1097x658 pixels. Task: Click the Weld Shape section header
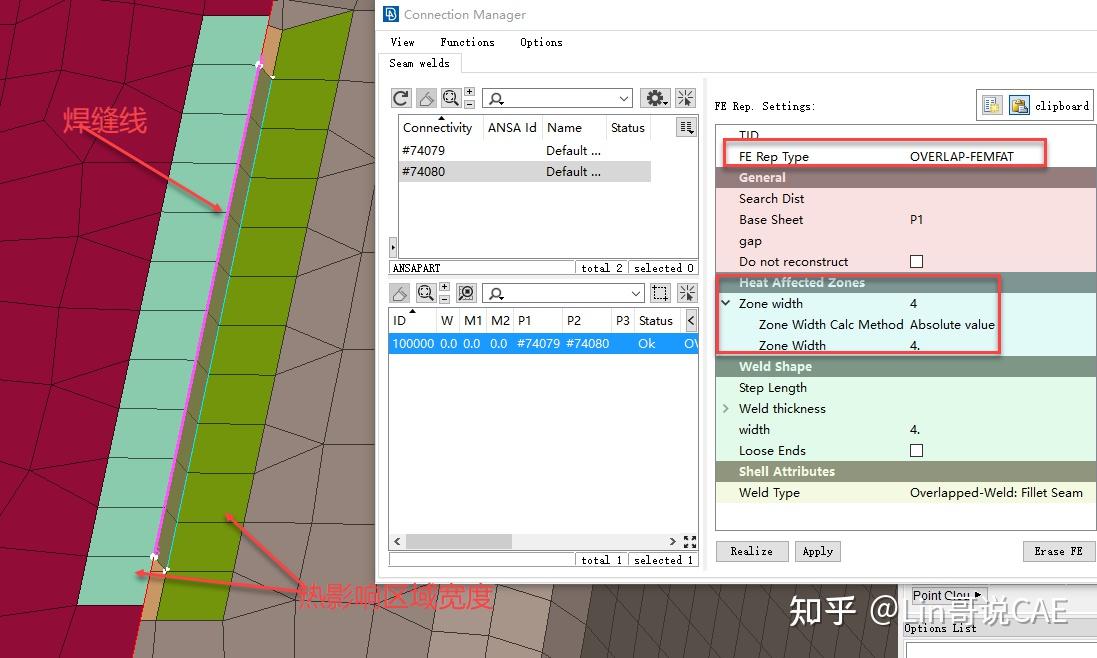906,366
